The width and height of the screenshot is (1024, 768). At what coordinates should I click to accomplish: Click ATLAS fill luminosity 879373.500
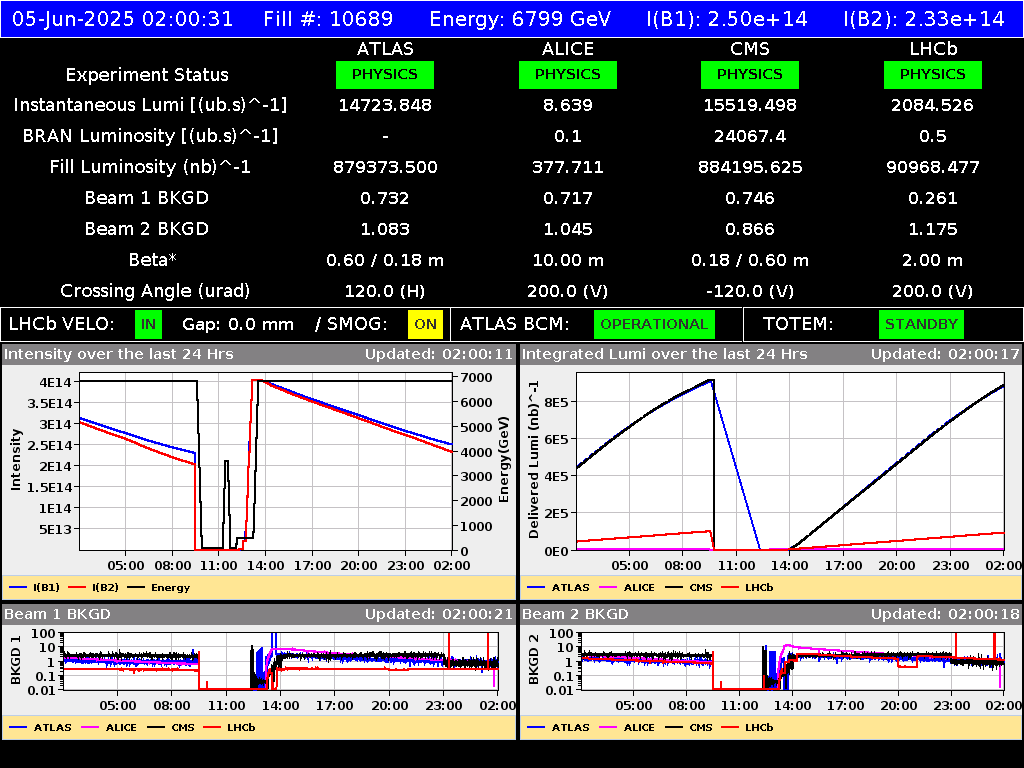[385, 167]
